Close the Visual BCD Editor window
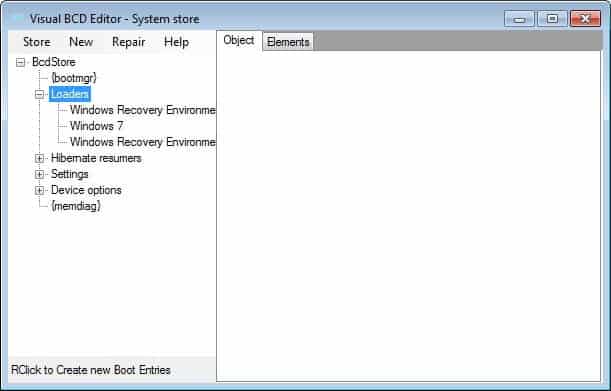 click(x=585, y=19)
